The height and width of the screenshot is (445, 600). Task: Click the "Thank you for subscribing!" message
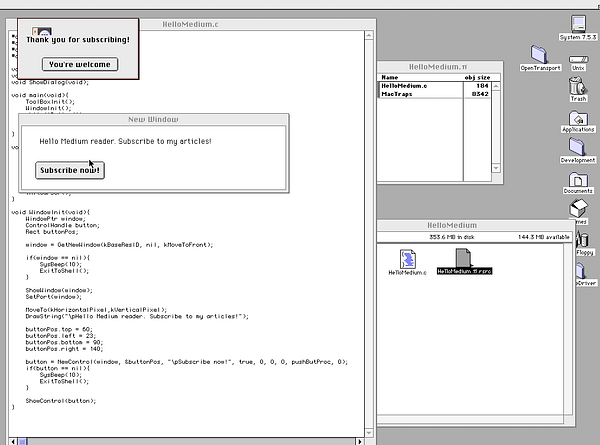(78, 39)
